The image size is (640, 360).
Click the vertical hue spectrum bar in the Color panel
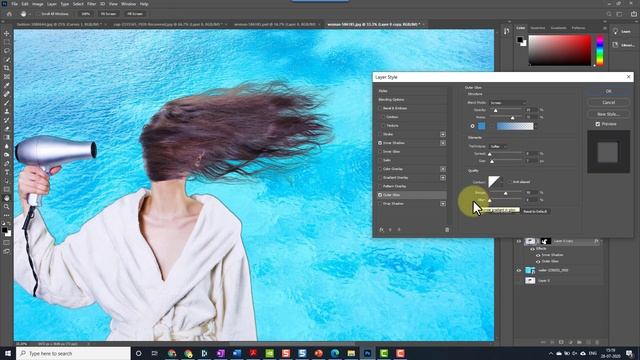click(600, 50)
